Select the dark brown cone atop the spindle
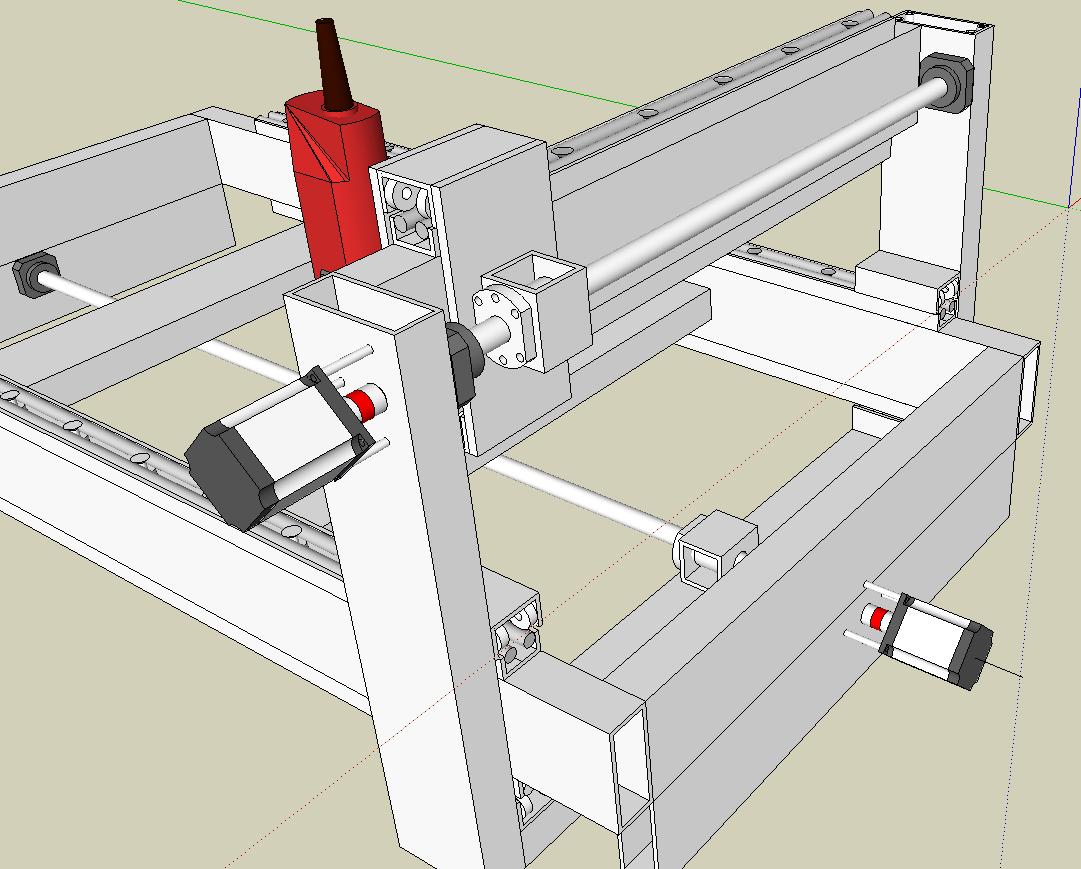1081x869 pixels. [x=333, y=64]
